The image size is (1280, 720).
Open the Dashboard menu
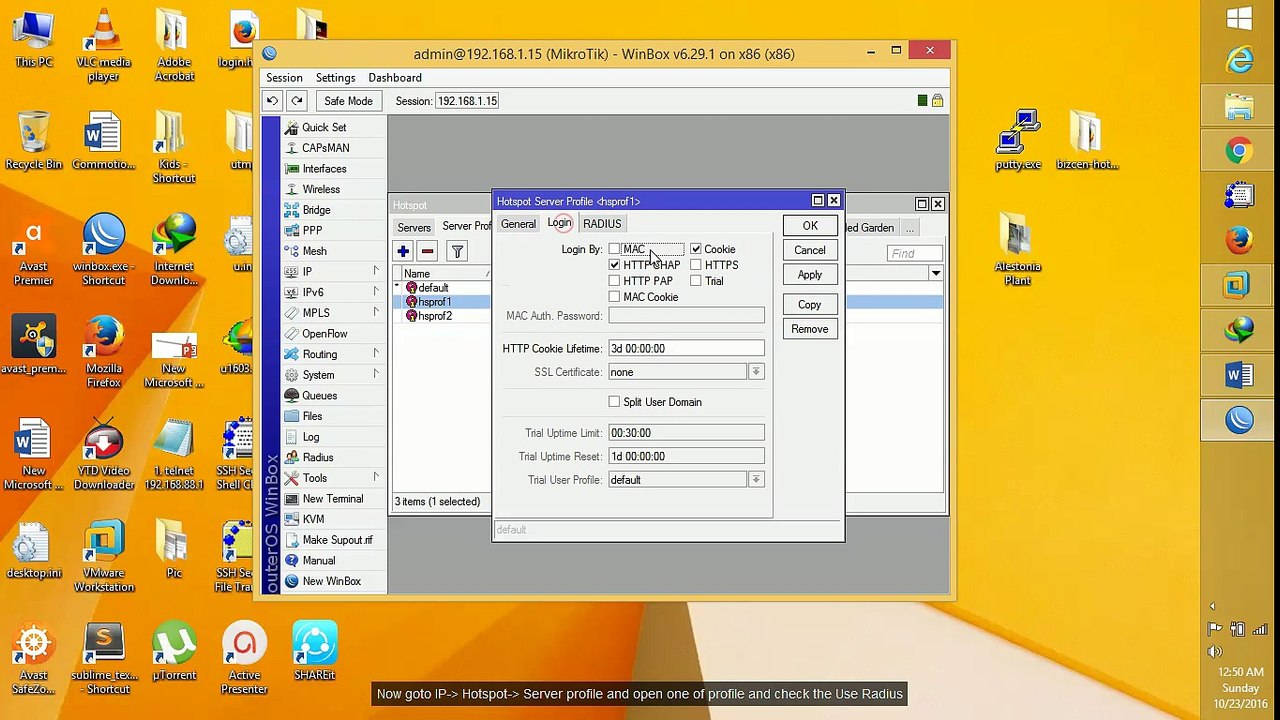click(395, 78)
